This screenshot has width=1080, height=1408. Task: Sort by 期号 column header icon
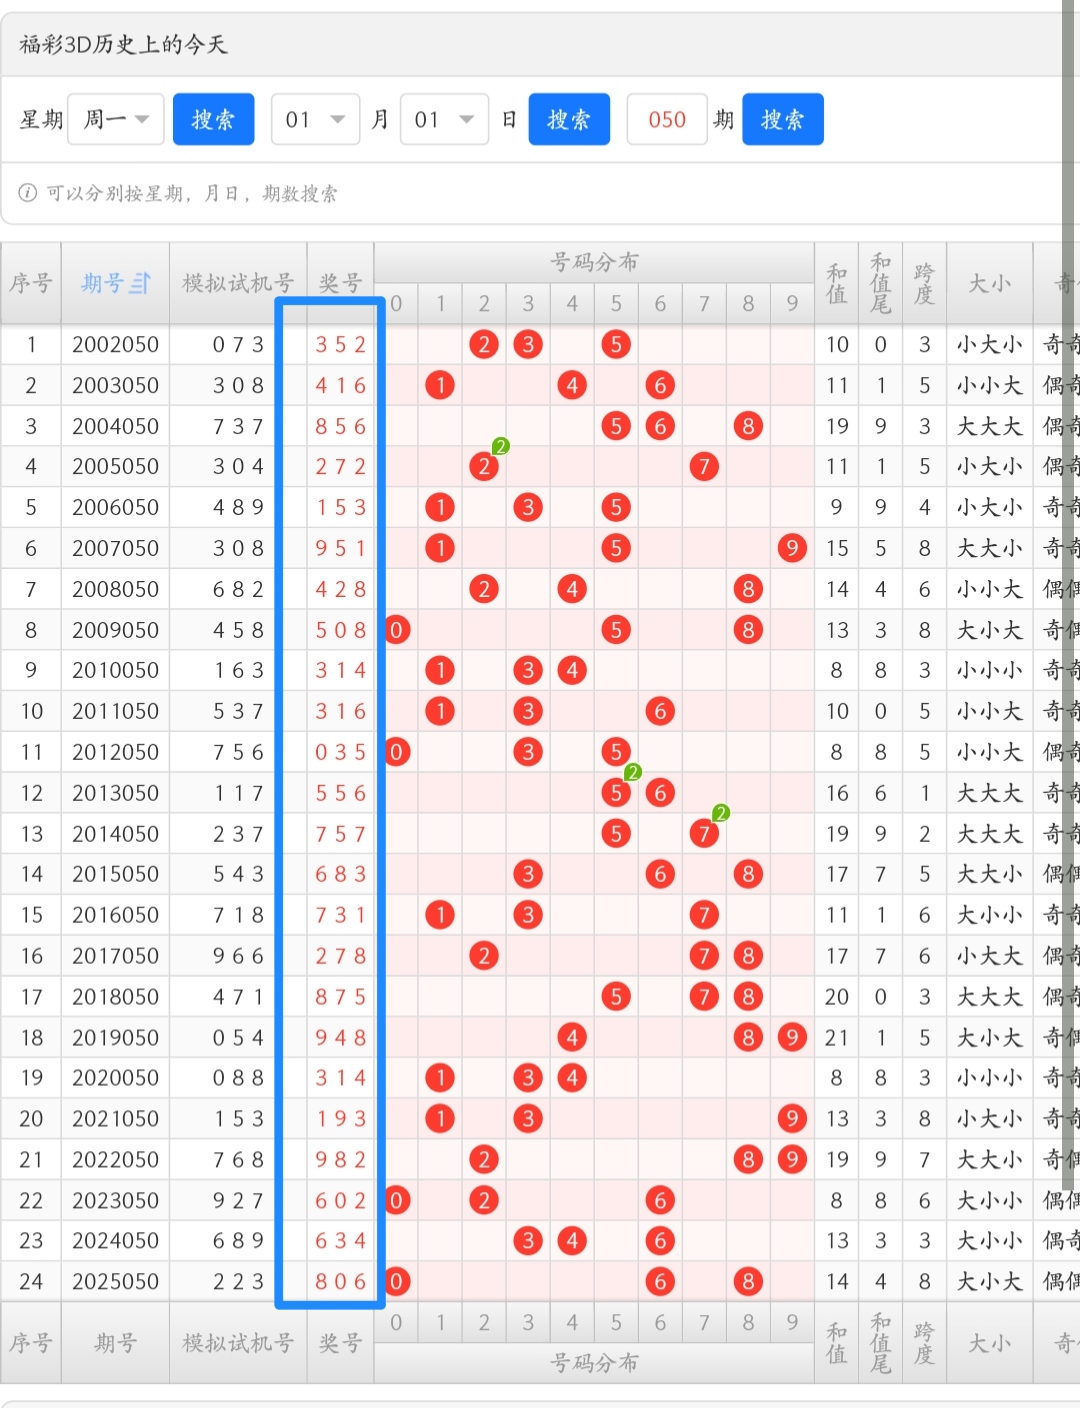tap(141, 283)
